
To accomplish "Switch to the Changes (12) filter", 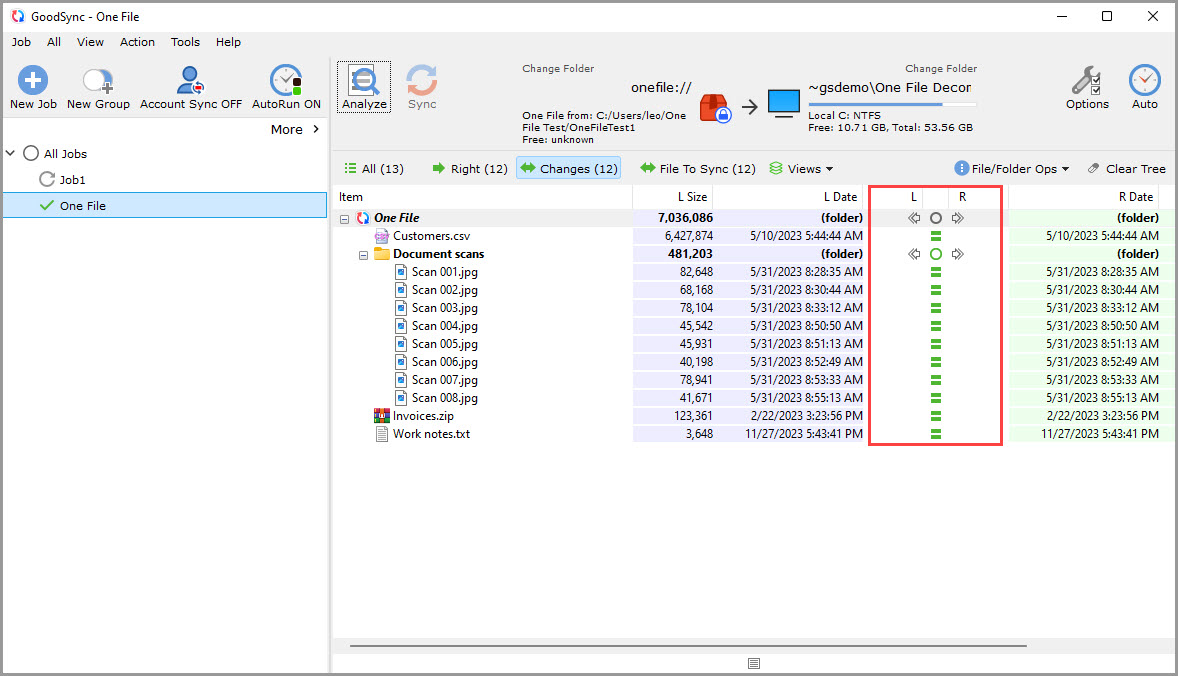I will click(569, 168).
